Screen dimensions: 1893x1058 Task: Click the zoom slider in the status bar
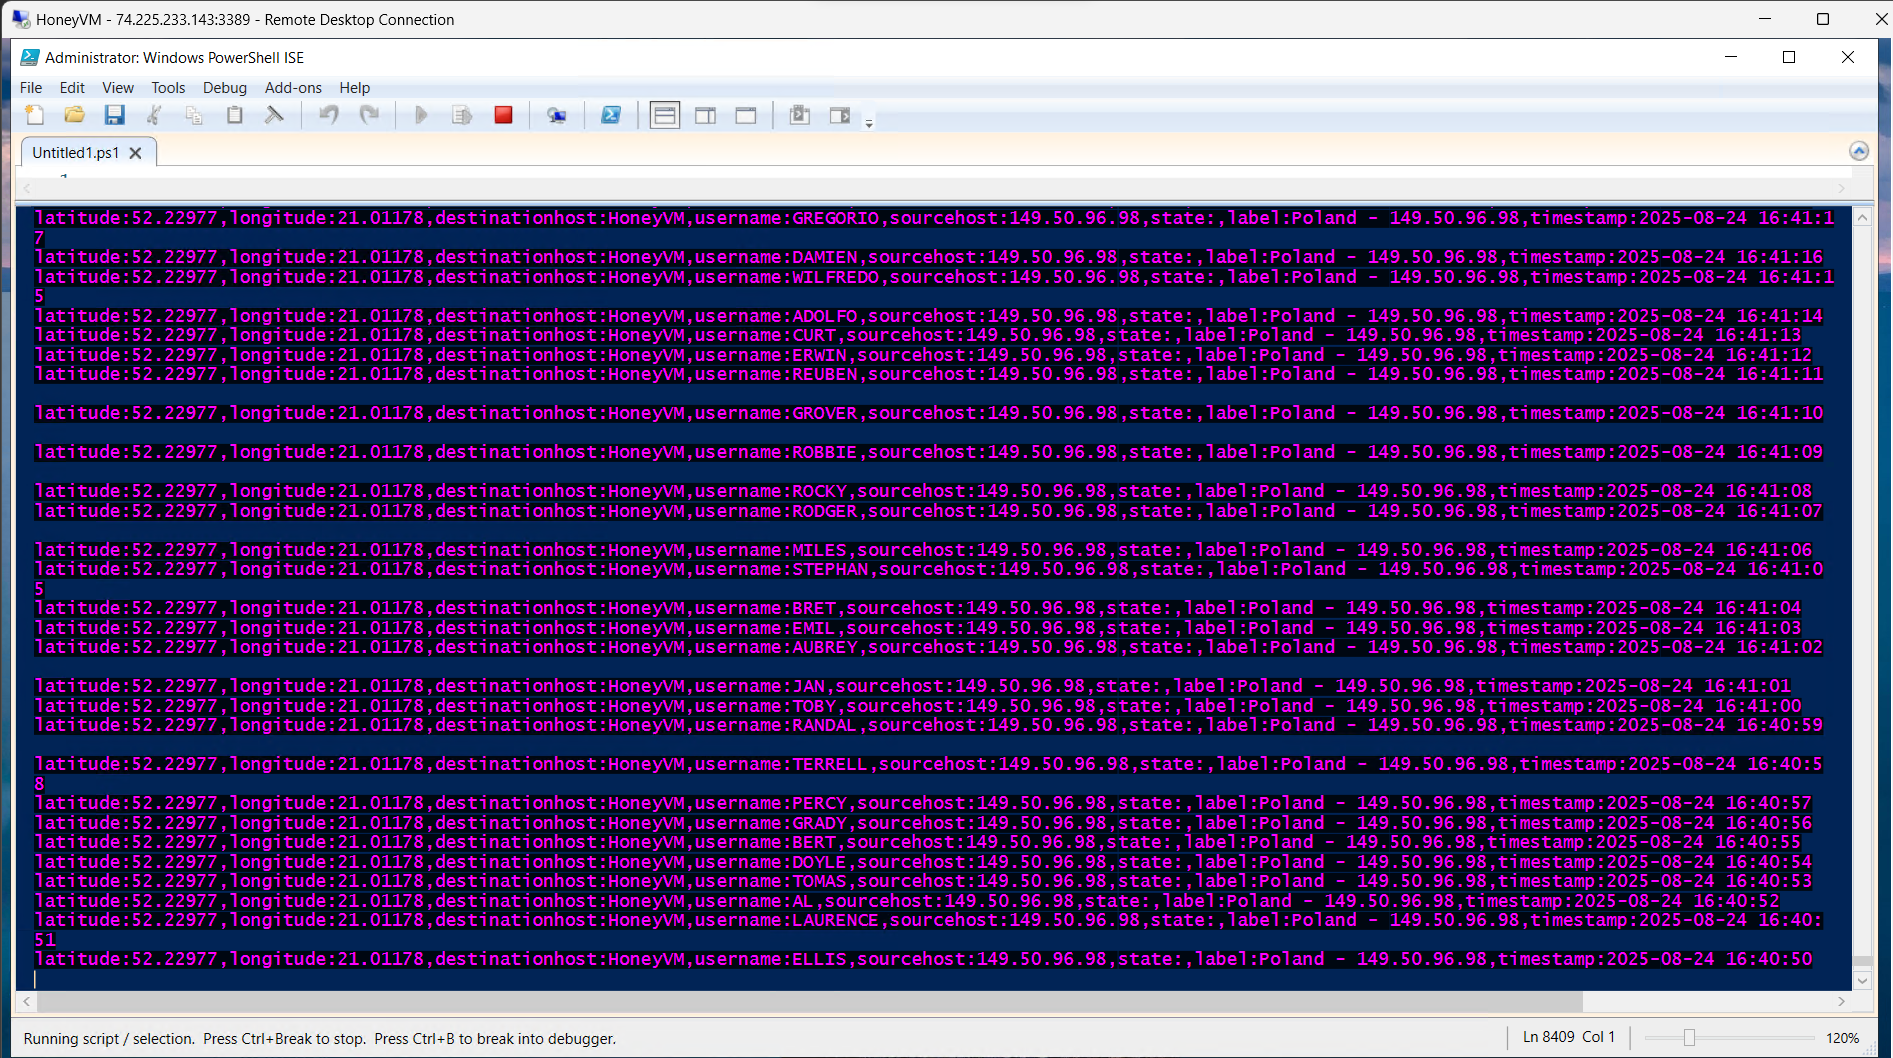[1691, 1037]
